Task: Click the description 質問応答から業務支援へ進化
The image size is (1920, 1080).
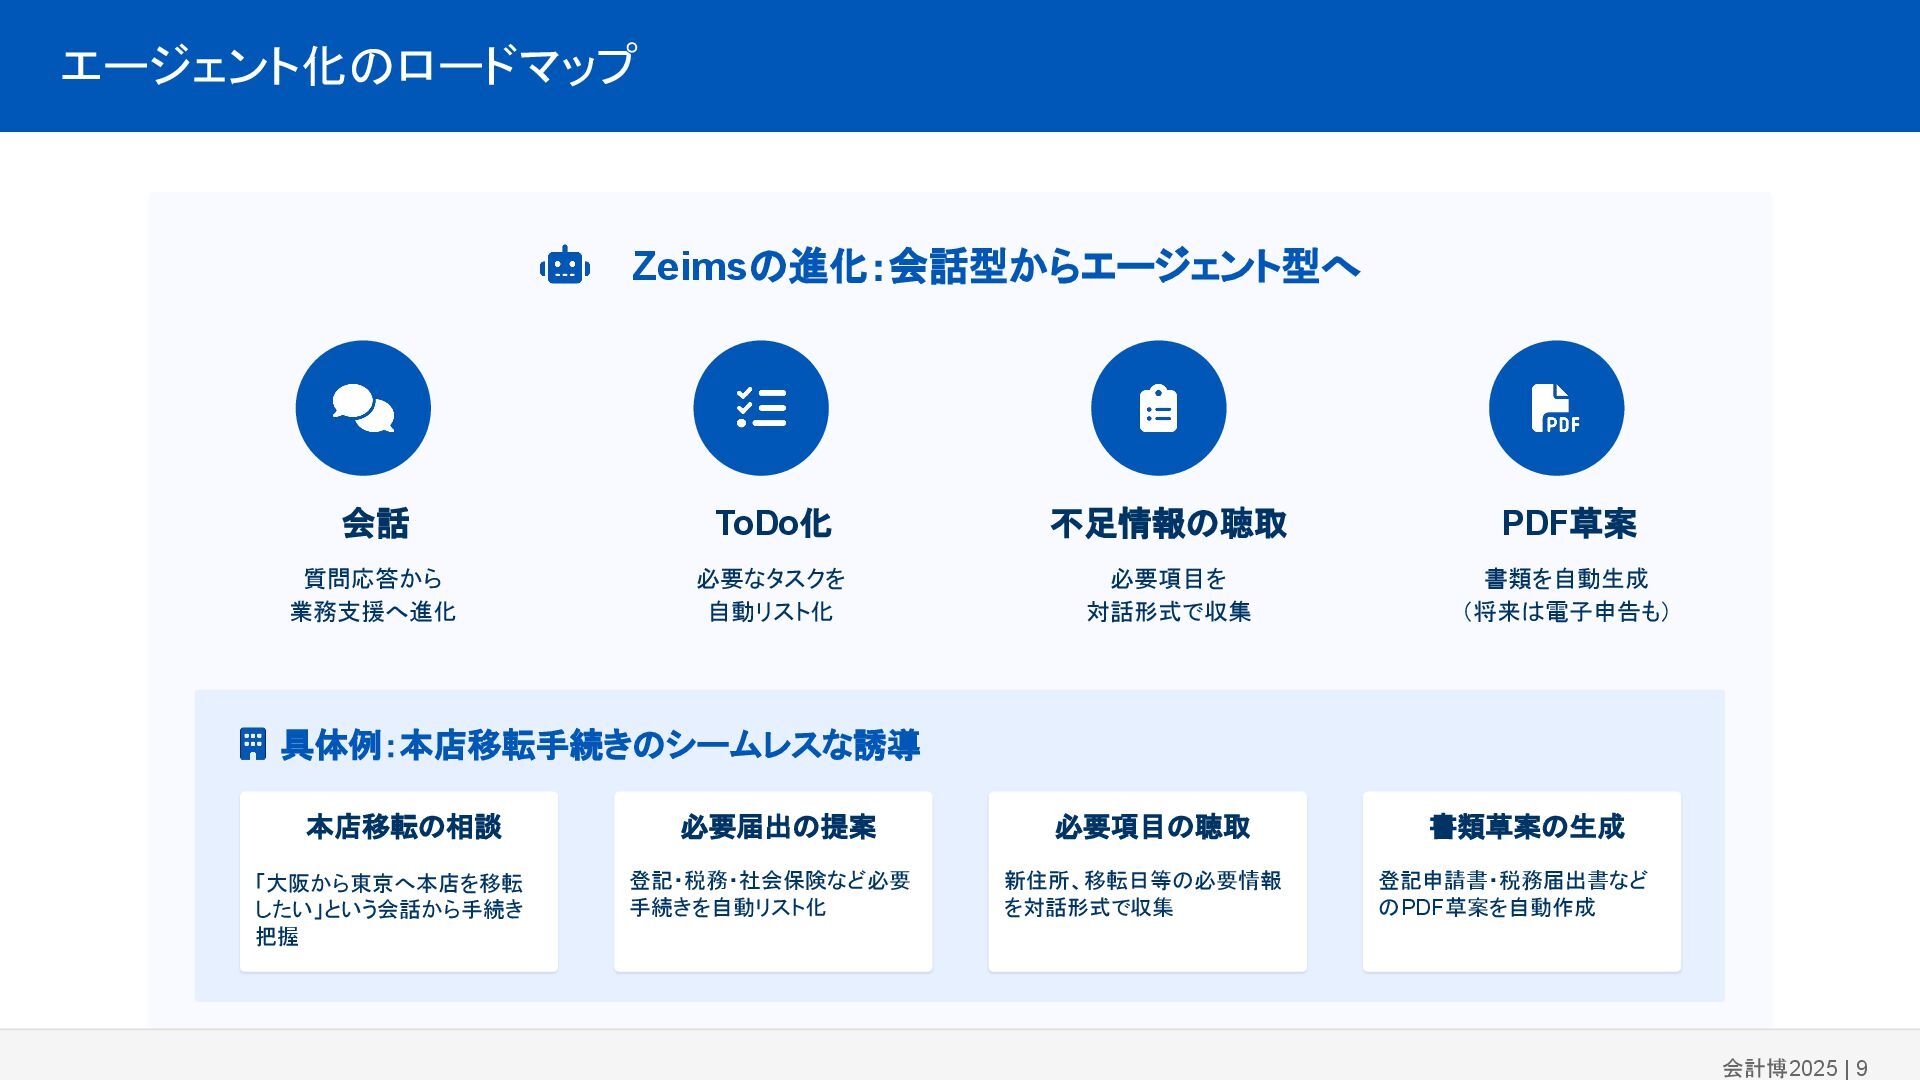Action: pos(373,595)
